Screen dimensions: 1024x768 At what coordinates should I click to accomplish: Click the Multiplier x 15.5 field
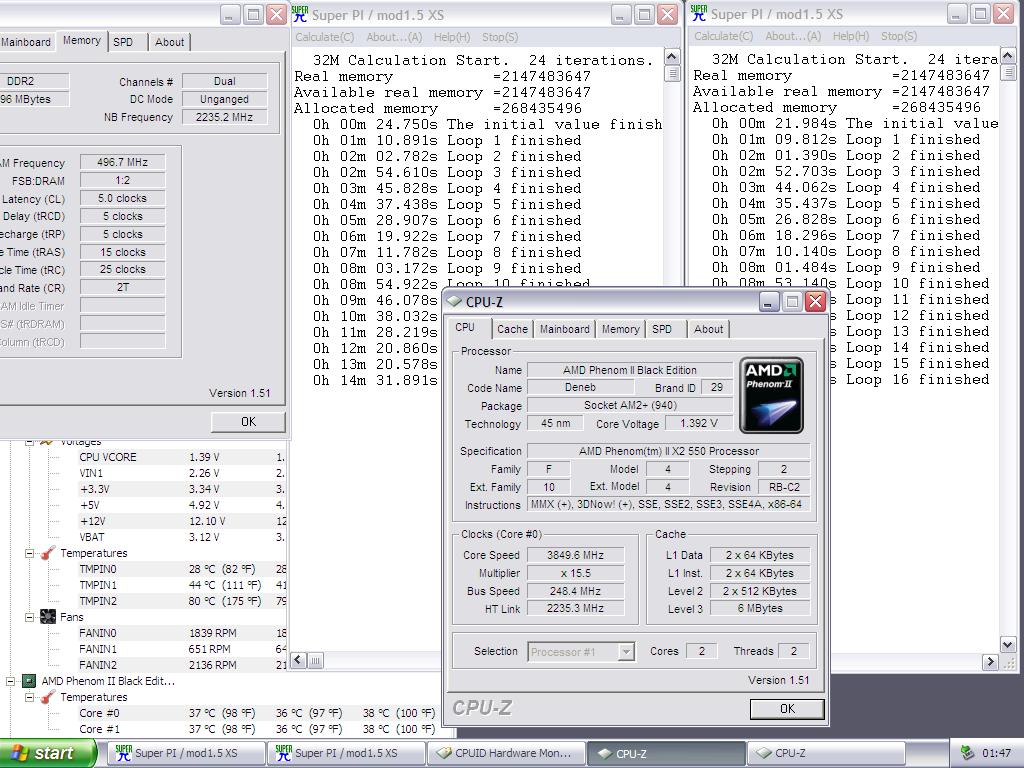[x=575, y=573]
